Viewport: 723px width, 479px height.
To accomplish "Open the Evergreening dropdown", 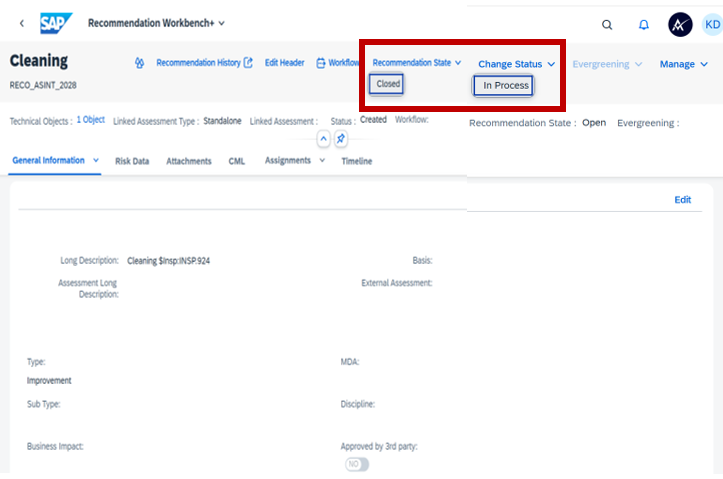I will point(607,64).
